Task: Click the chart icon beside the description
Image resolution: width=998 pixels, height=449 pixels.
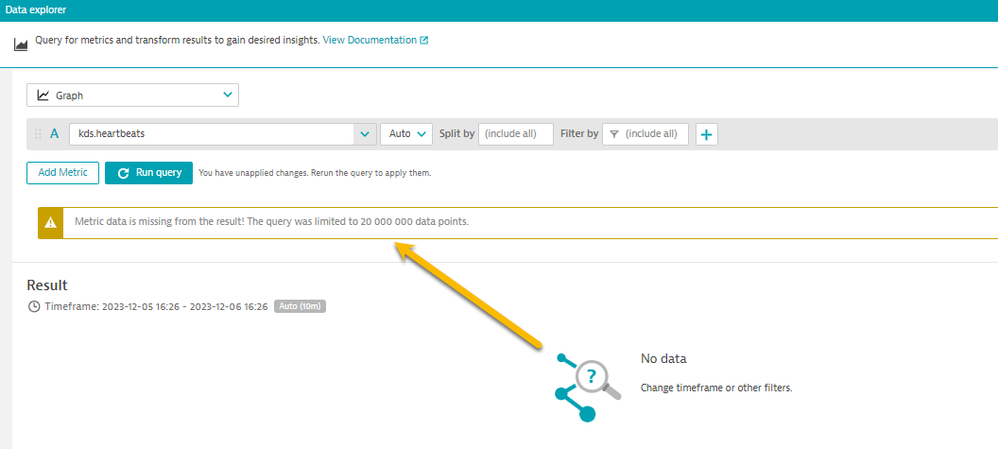Action: click(20, 43)
